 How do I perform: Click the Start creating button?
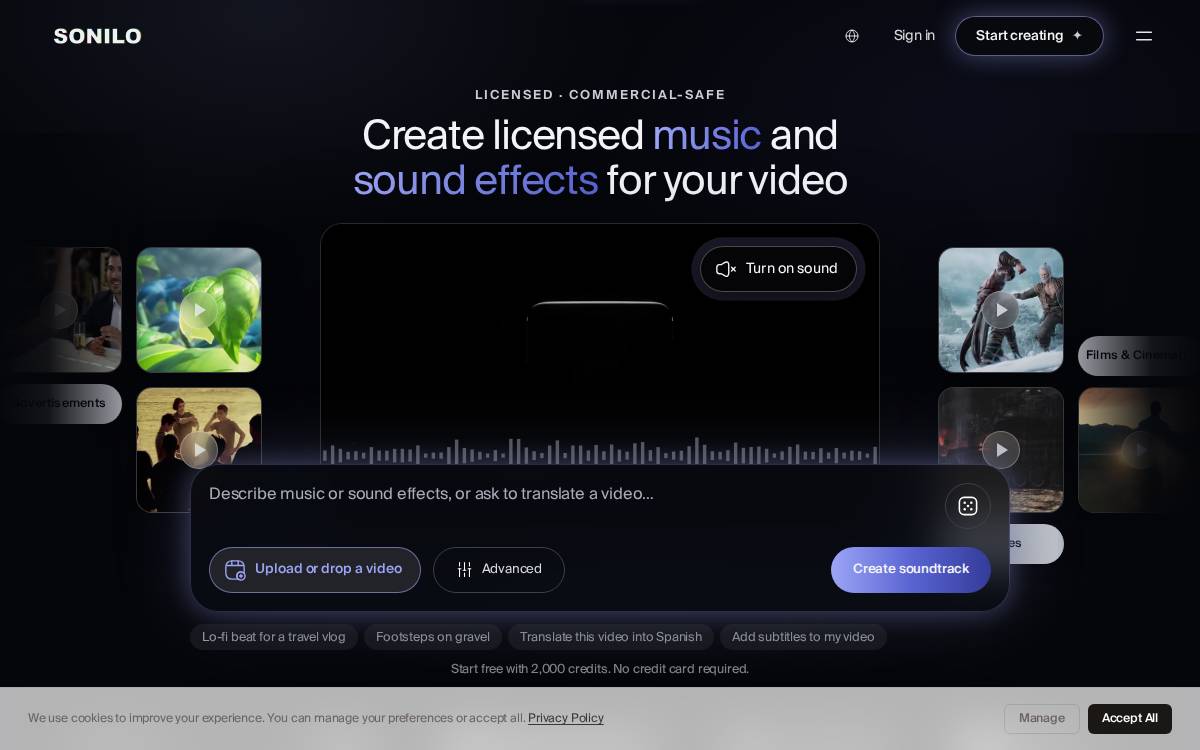point(1029,36)
